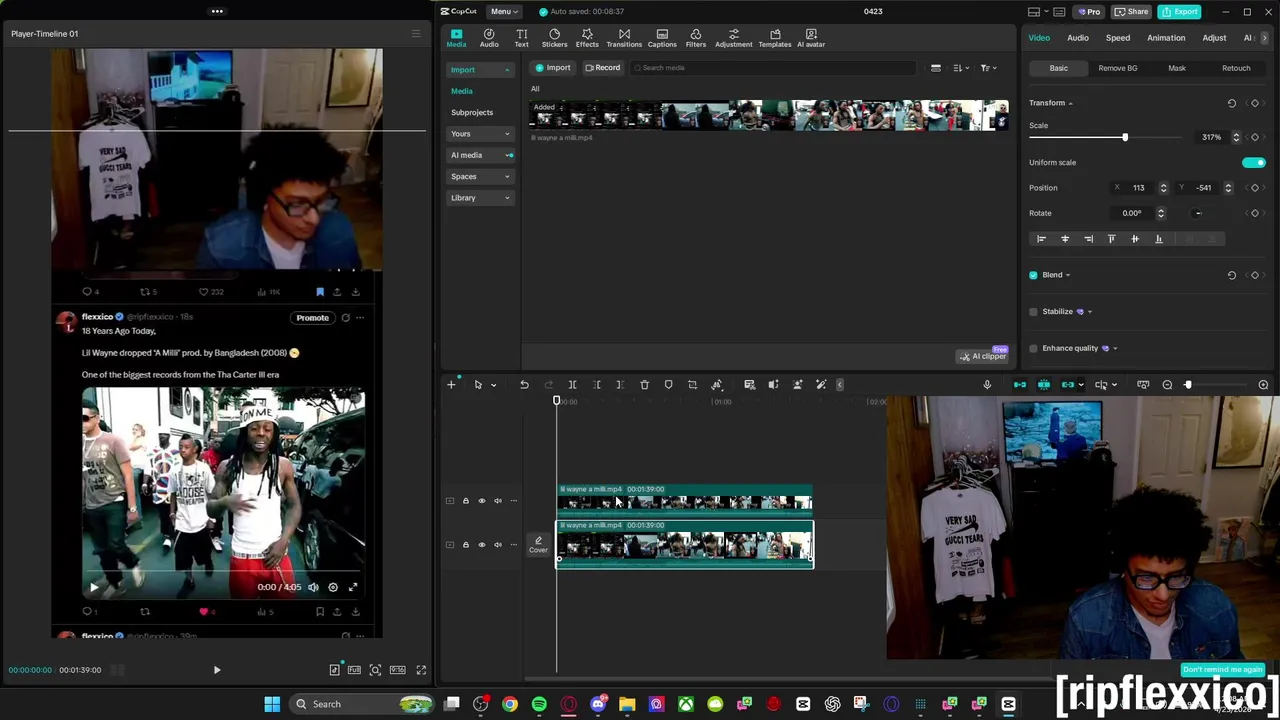Screen dimensions: 1280x720
Task: Select the Mask sub-tab
Action: tap(1177, 68)
